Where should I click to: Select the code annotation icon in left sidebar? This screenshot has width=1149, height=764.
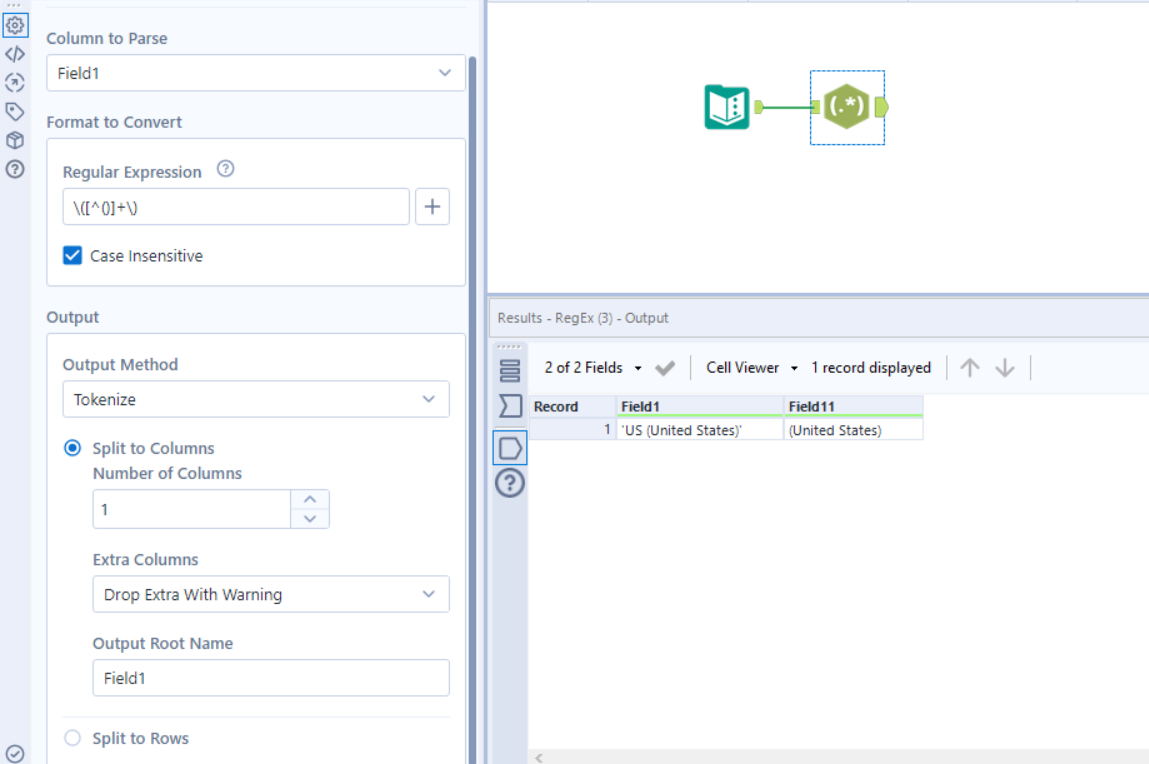pos(14,54)
